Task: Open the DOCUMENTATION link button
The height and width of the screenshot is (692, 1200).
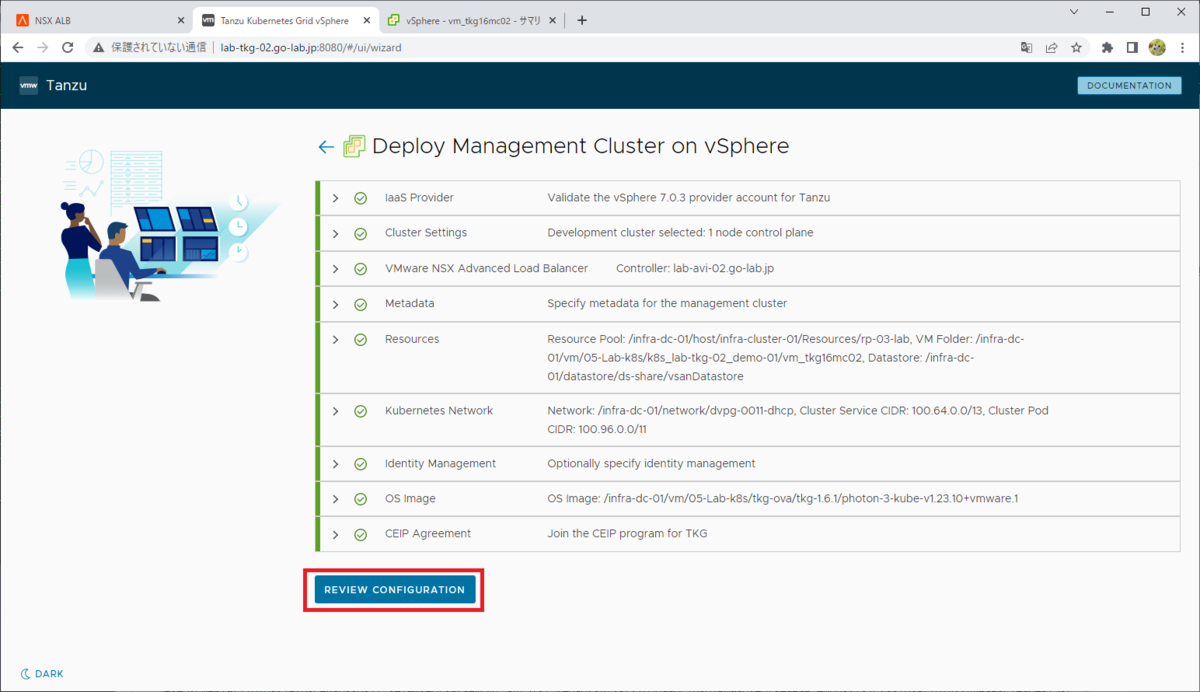Action: pos(1129,86)
